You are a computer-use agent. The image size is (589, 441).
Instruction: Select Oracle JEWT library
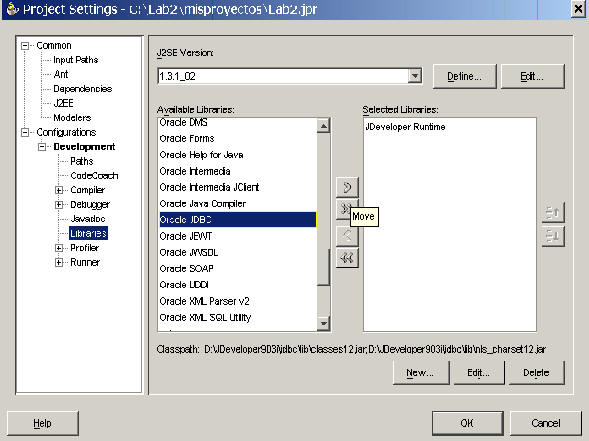coord(237,236)
